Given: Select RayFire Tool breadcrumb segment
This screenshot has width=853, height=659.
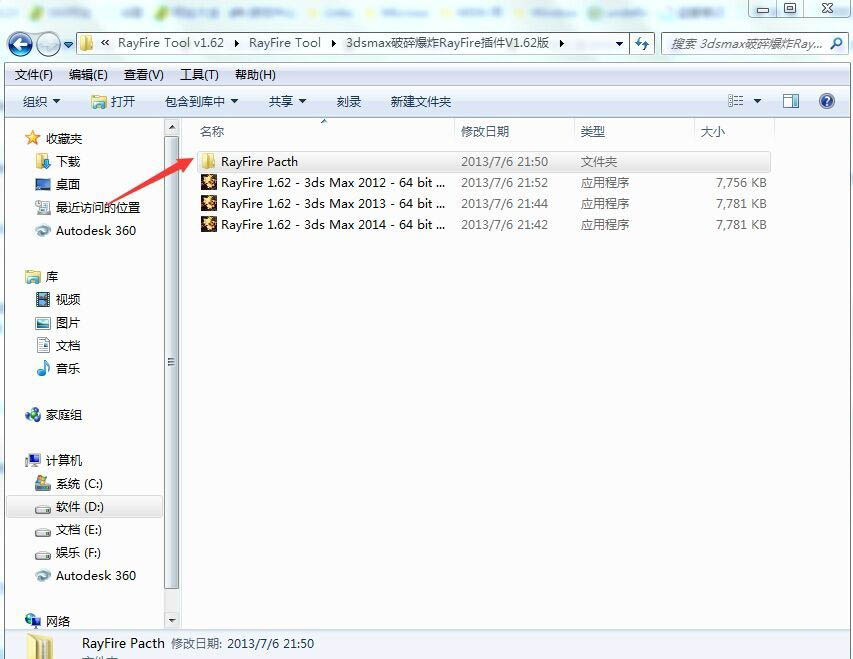Looking at the screenshot, I should (x=285, y=42).
